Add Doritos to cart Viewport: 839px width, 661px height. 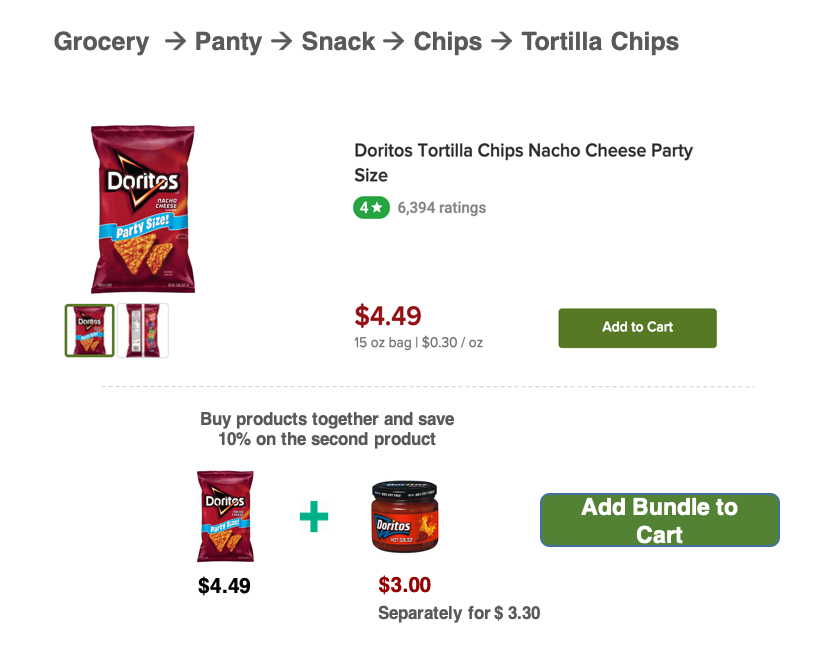pyautogui.click(x=637, y=328)
